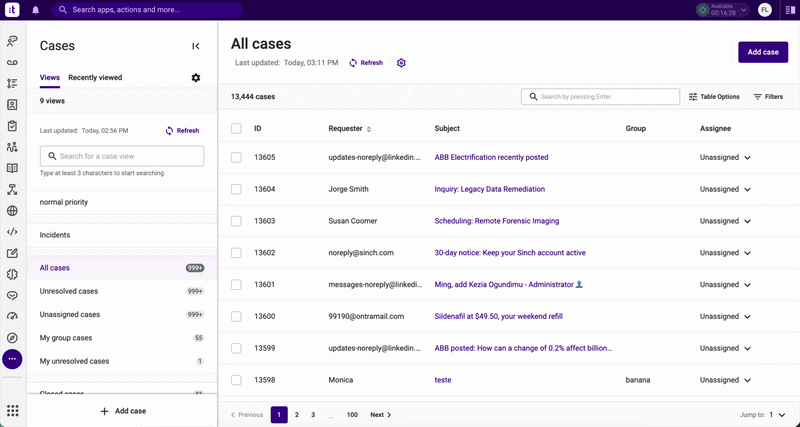Viewport: 800px width, 427px height.
Task: Open the globe icon in sidebar
Action: pos(12,211)
